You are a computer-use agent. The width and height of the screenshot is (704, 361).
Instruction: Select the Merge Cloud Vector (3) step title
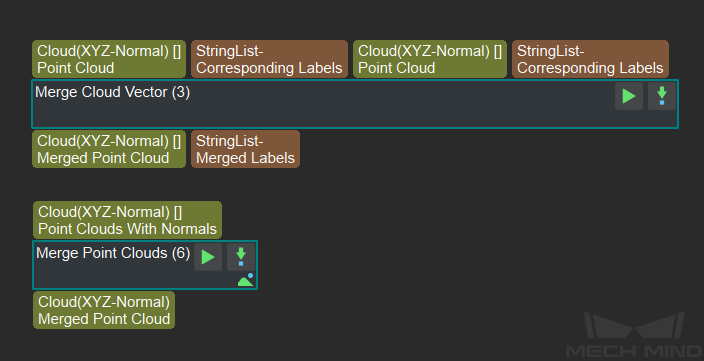(x=112, y=92)
